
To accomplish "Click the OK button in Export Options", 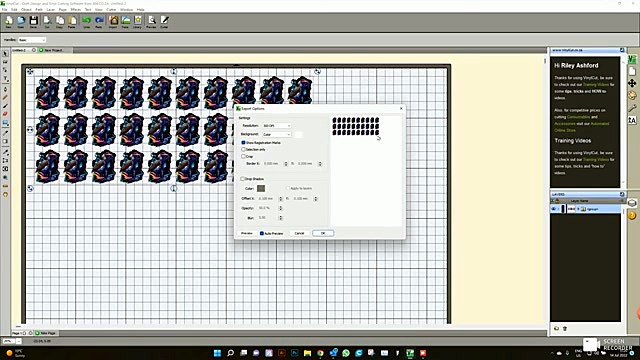I will tap(323, 233).
